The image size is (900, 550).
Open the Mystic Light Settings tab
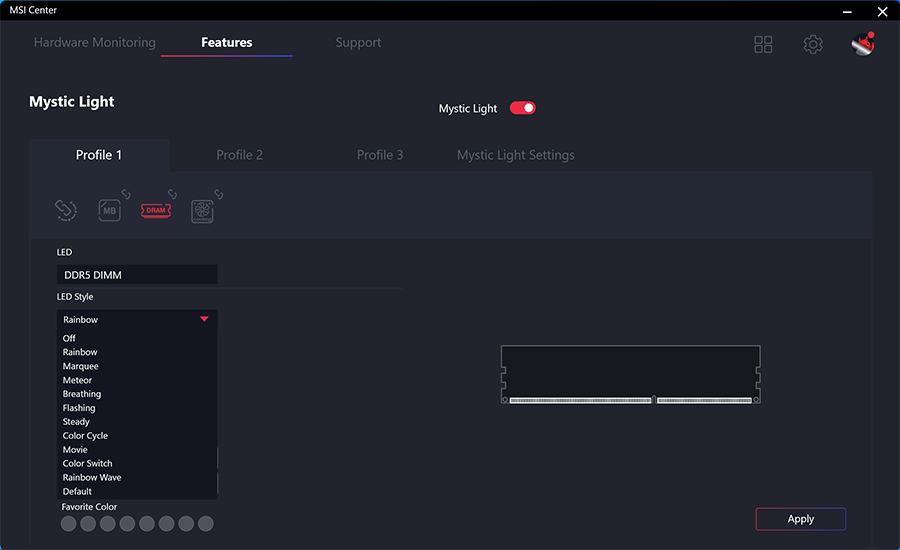tap(515, 155)
